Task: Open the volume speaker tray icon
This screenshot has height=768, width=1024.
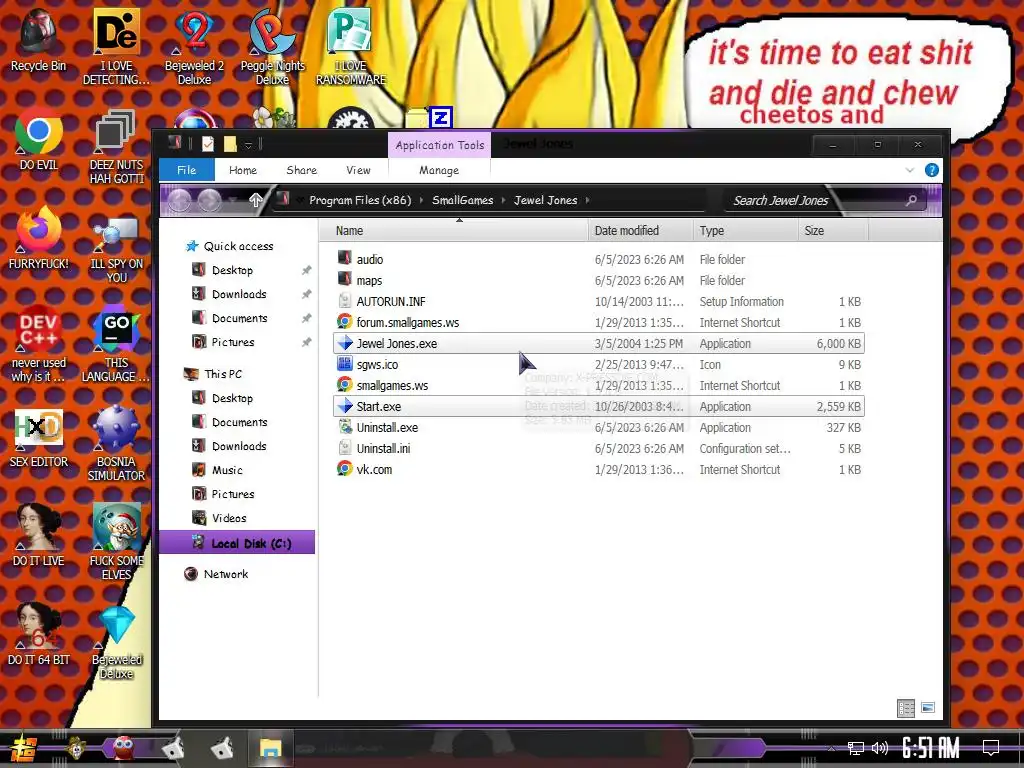Action: click(880, 748)
